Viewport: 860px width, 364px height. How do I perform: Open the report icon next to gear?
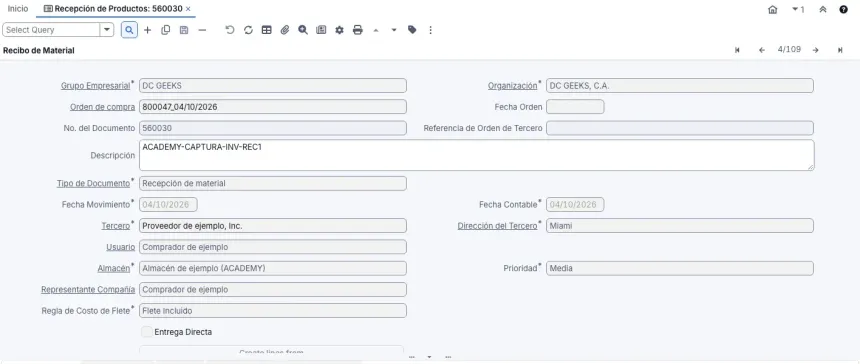click(321, 30)
